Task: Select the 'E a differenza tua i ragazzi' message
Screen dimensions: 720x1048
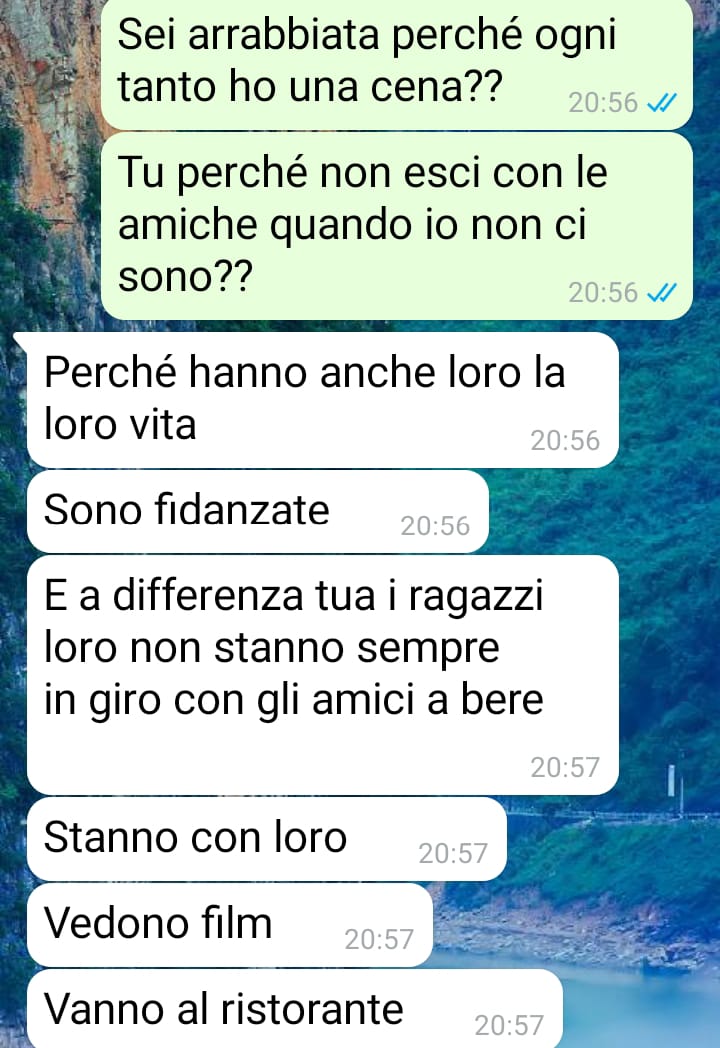Action: (322, 675)
